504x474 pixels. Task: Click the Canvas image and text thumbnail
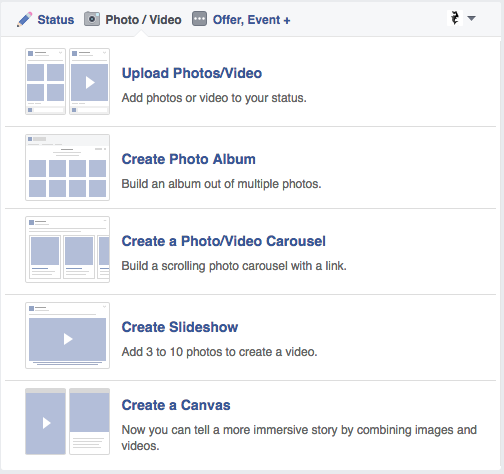pyautogui.click(x=89, y=421)
